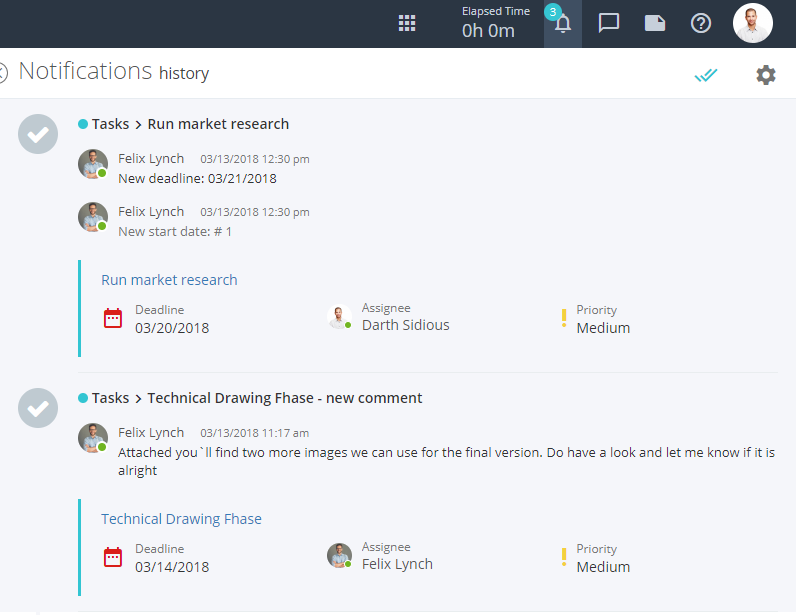Close the Notifications panel
796x615 pixels.
click(x=3, y=73)
